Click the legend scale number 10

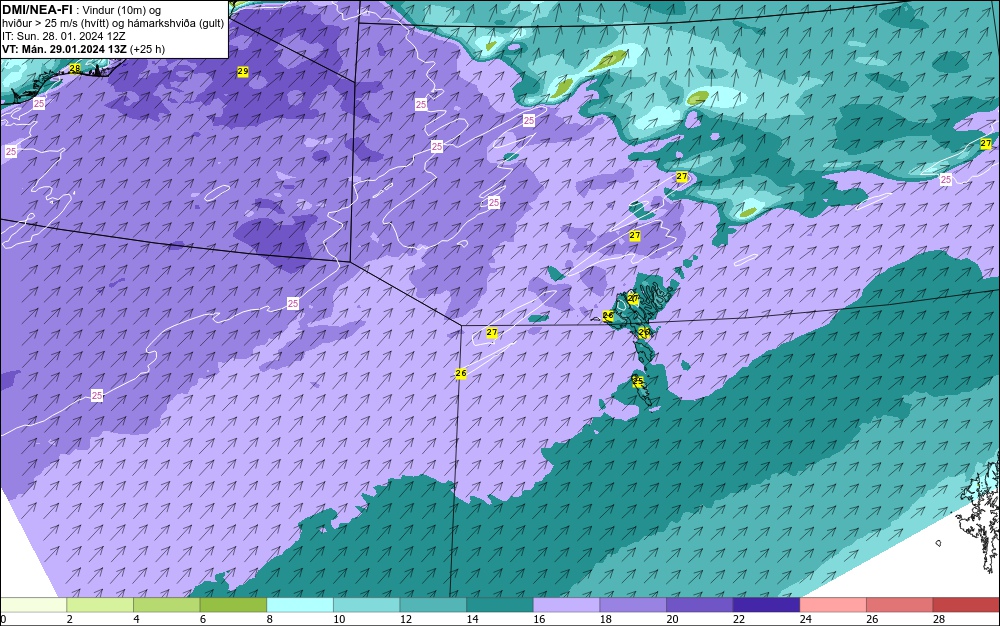click(x=339, y=619)
